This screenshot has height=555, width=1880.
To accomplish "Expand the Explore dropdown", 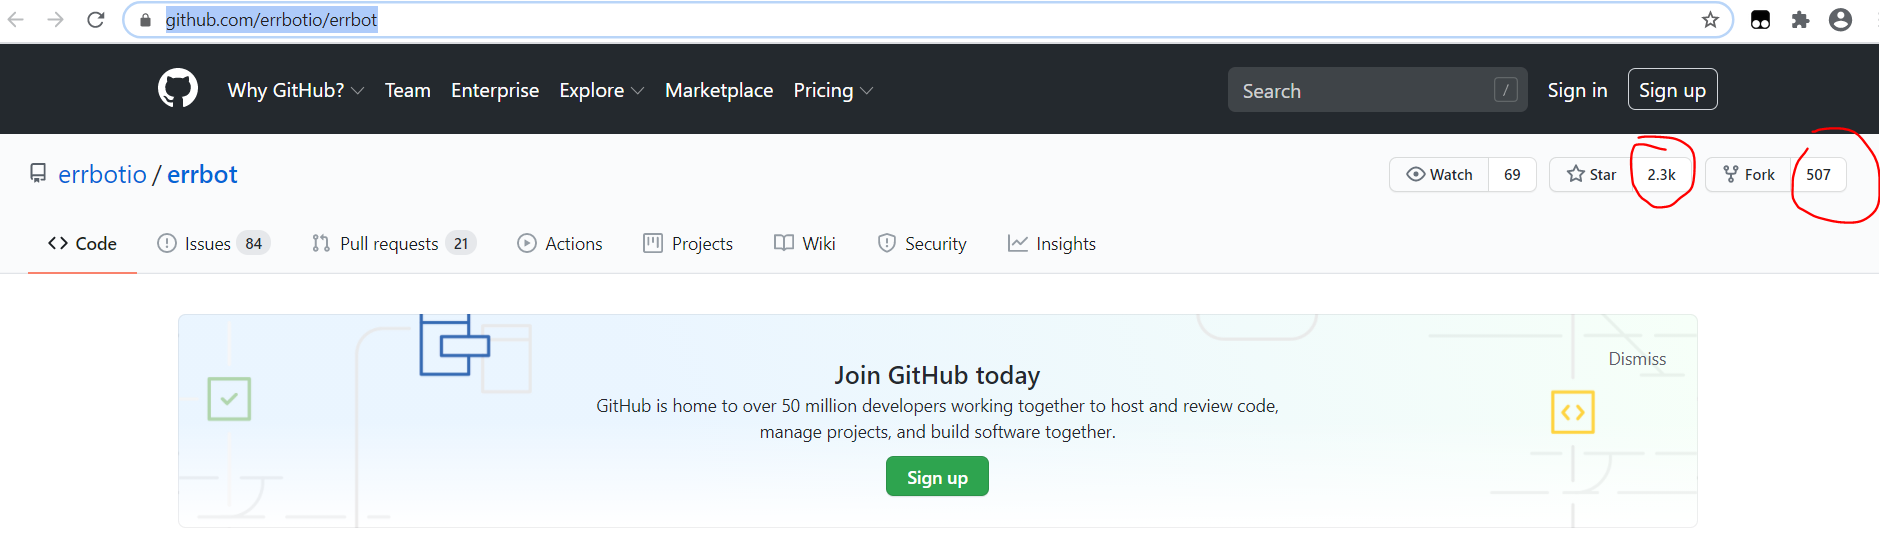I will pyautogui.click(x=601, y=90).
